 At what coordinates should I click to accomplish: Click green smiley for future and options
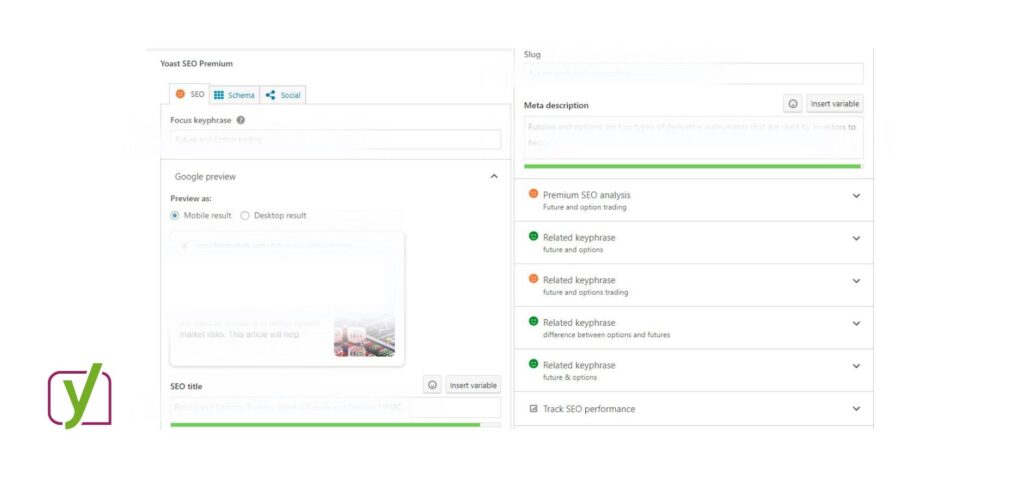coord(534,237)
